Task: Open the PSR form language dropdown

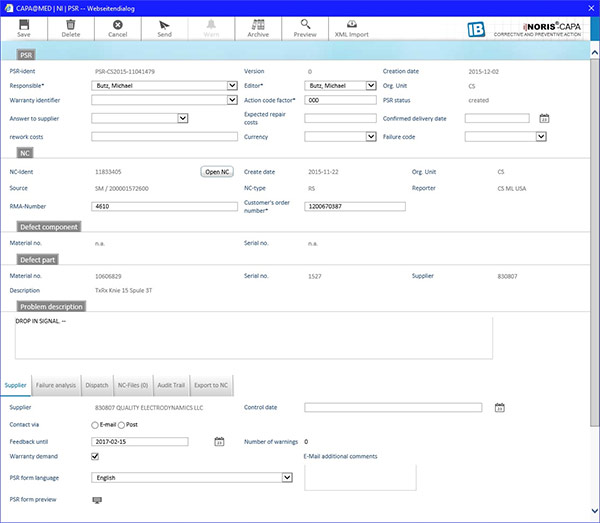Action: 287,477
